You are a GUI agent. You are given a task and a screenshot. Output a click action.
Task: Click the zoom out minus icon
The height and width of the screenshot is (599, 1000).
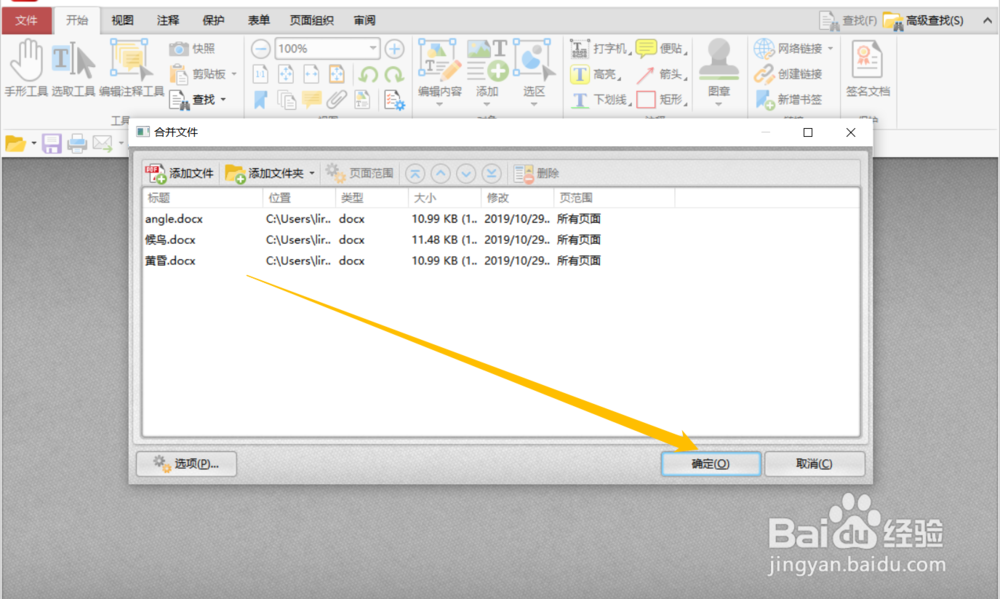pyautogui.click(x=260, y=48)
